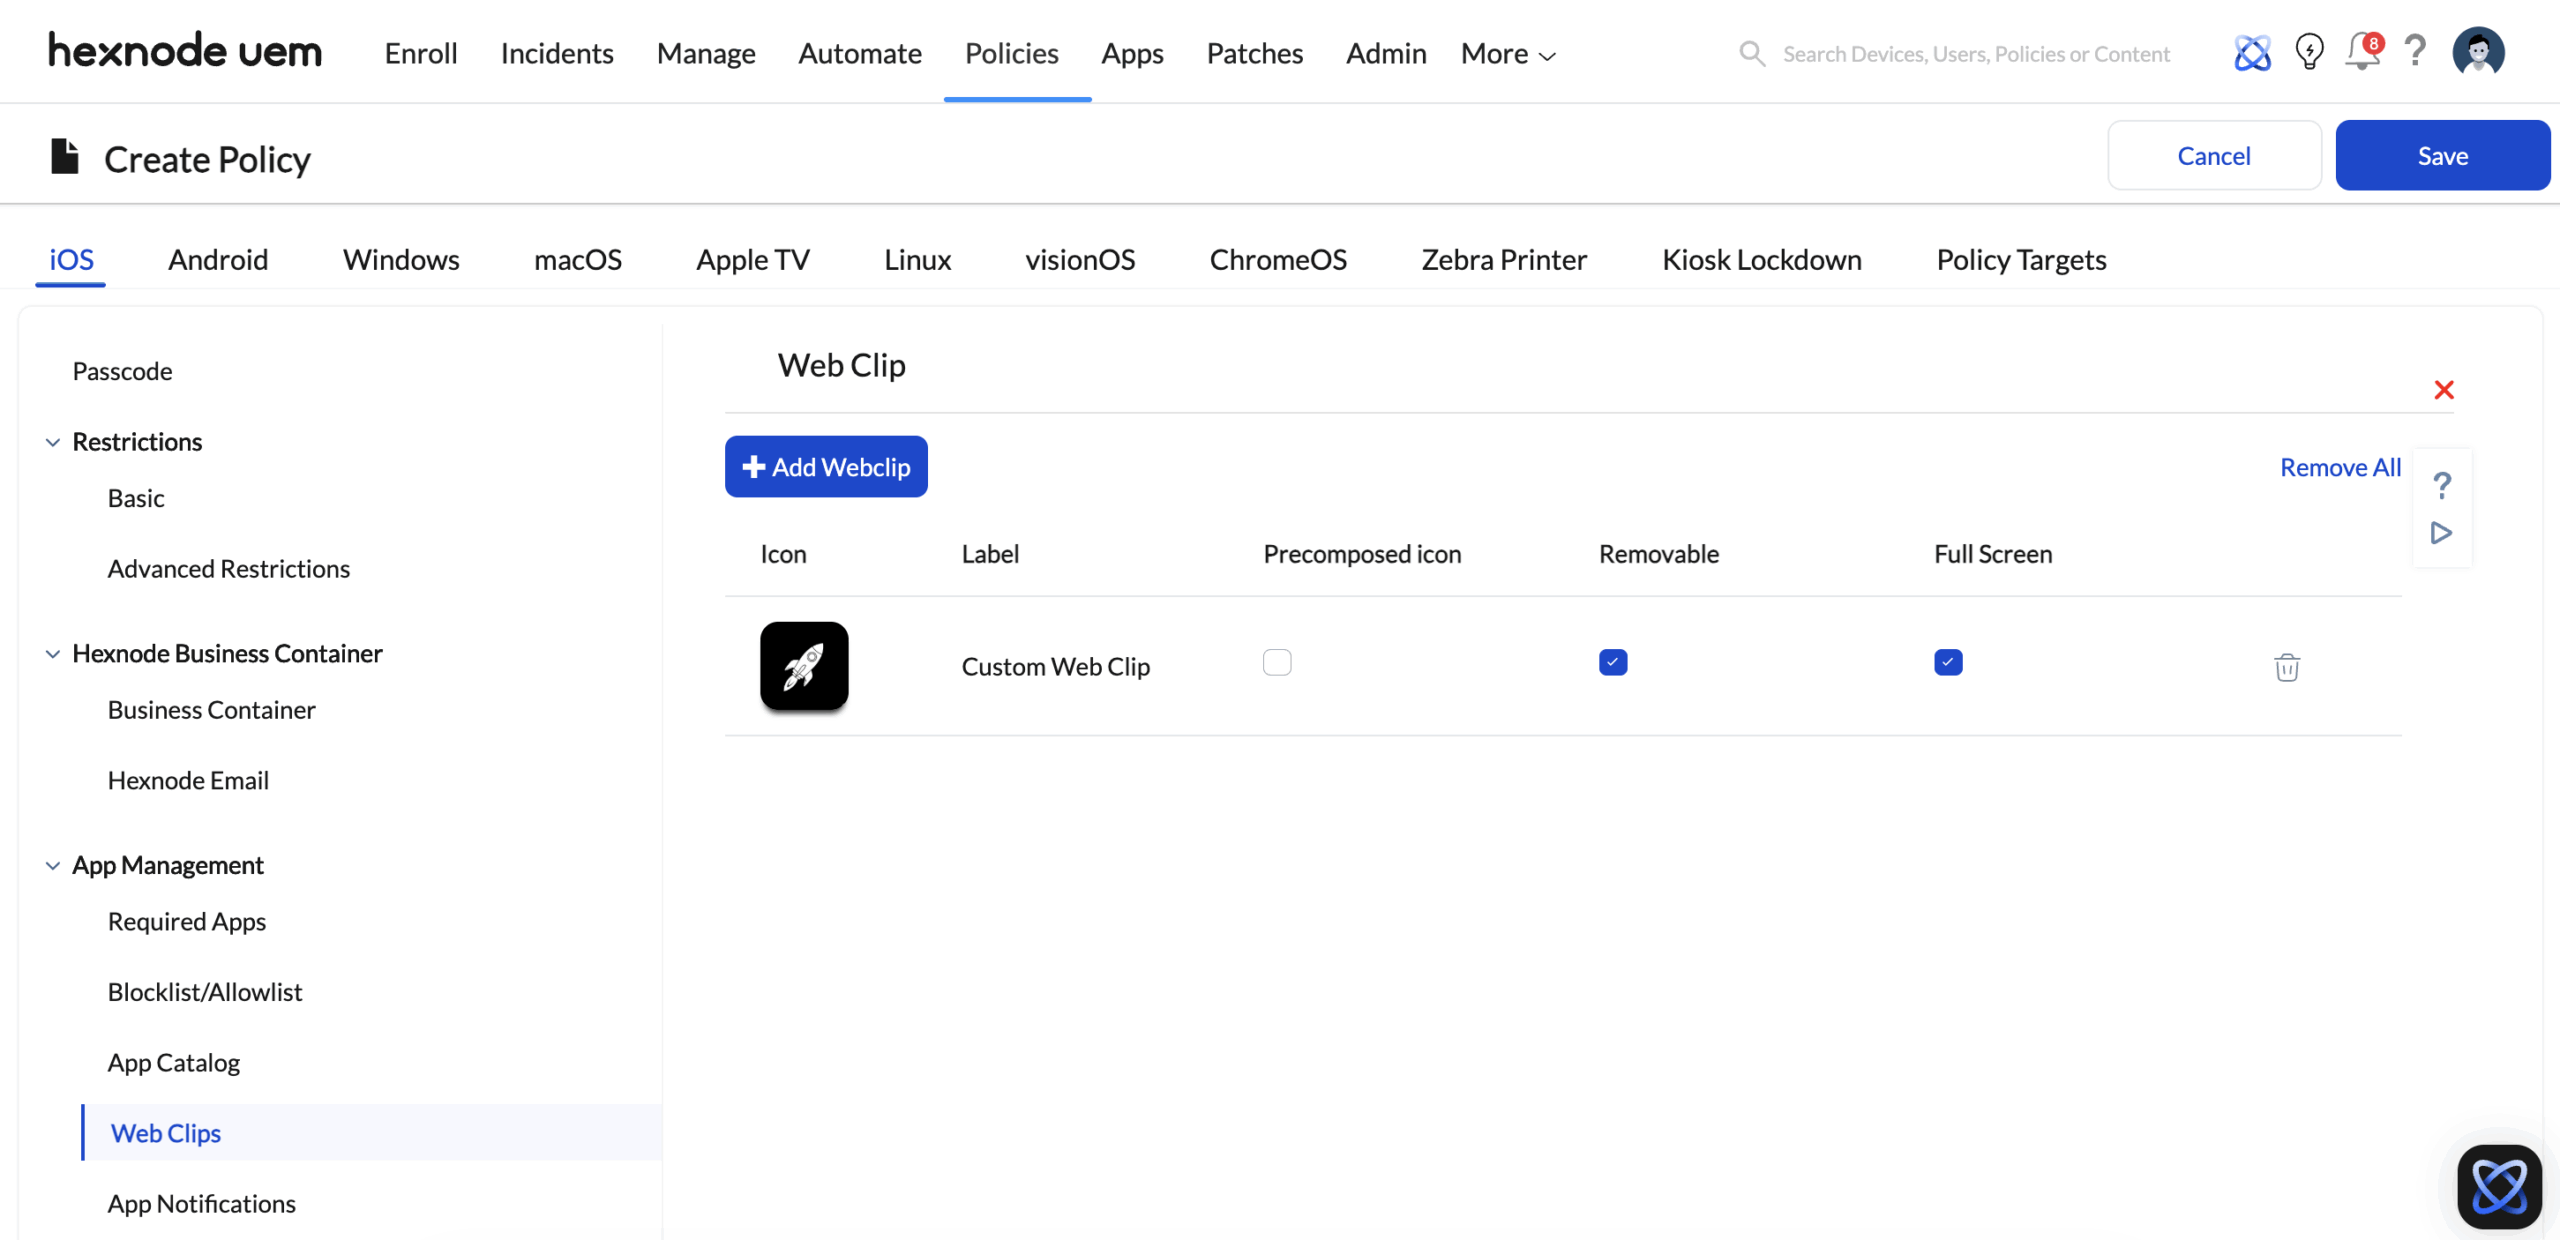Select the Policies menu
This screenshot has width=2560, height=1240.
1012,53
